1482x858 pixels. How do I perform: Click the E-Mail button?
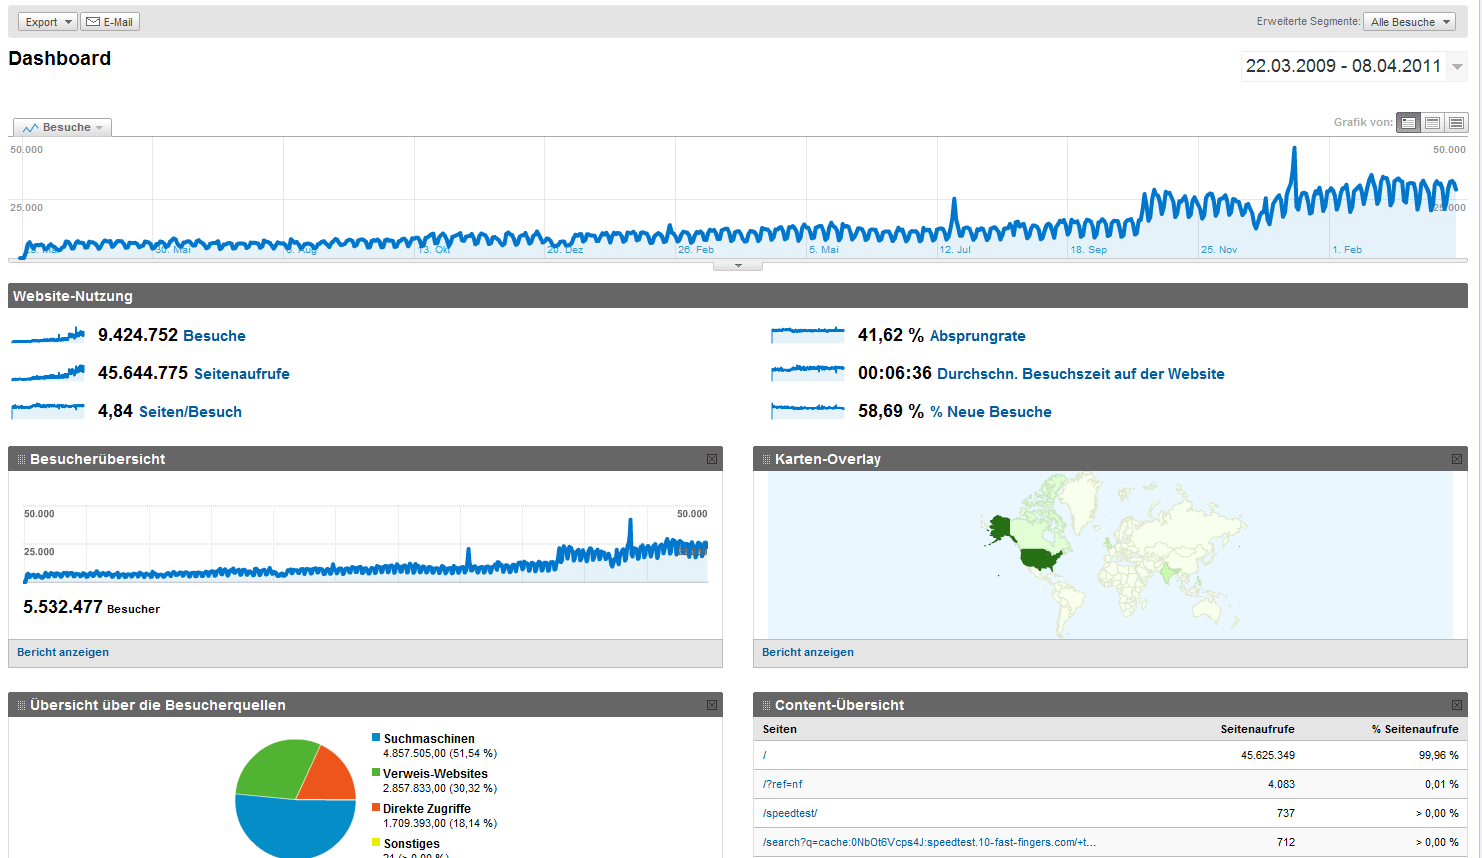[x=110, y=22]
